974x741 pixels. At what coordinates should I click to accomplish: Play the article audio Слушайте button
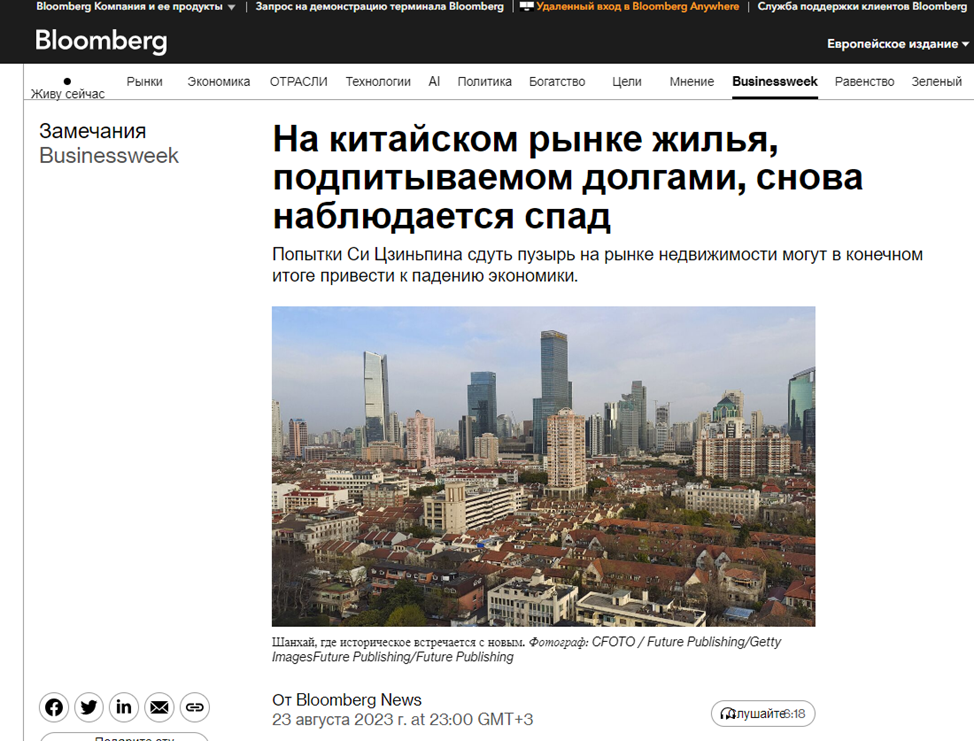763,714
